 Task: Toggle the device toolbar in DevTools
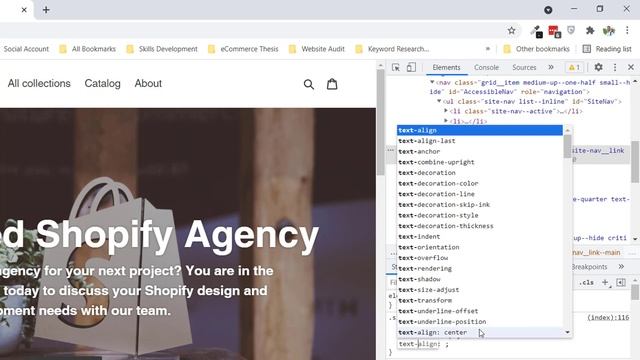[x=411, y=67]
